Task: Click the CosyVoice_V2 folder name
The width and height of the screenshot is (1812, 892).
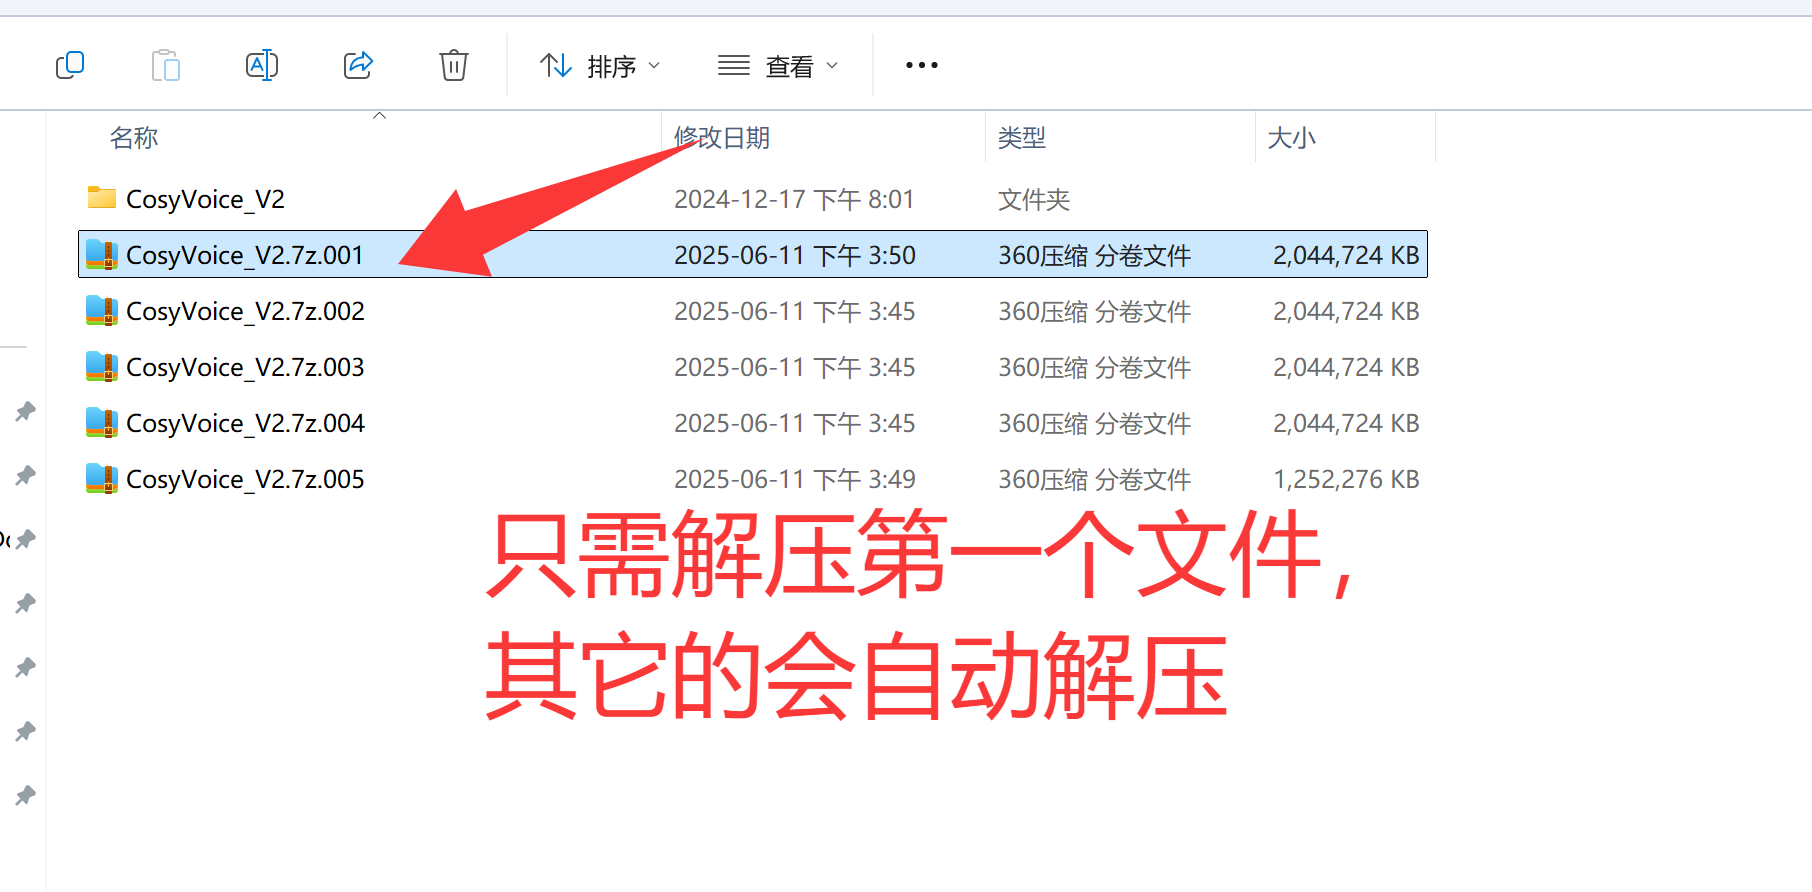Action: tap(205, 200)
